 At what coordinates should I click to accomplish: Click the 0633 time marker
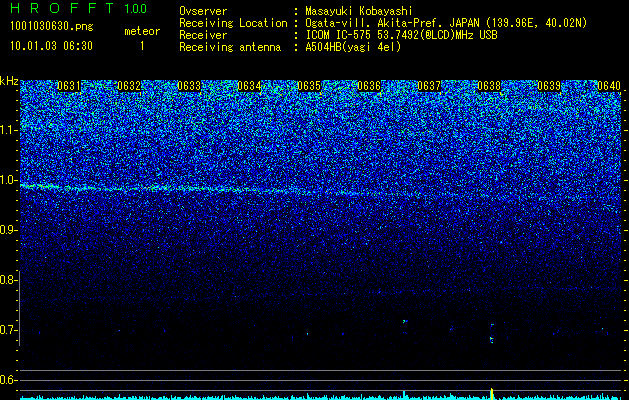[189, 86]
